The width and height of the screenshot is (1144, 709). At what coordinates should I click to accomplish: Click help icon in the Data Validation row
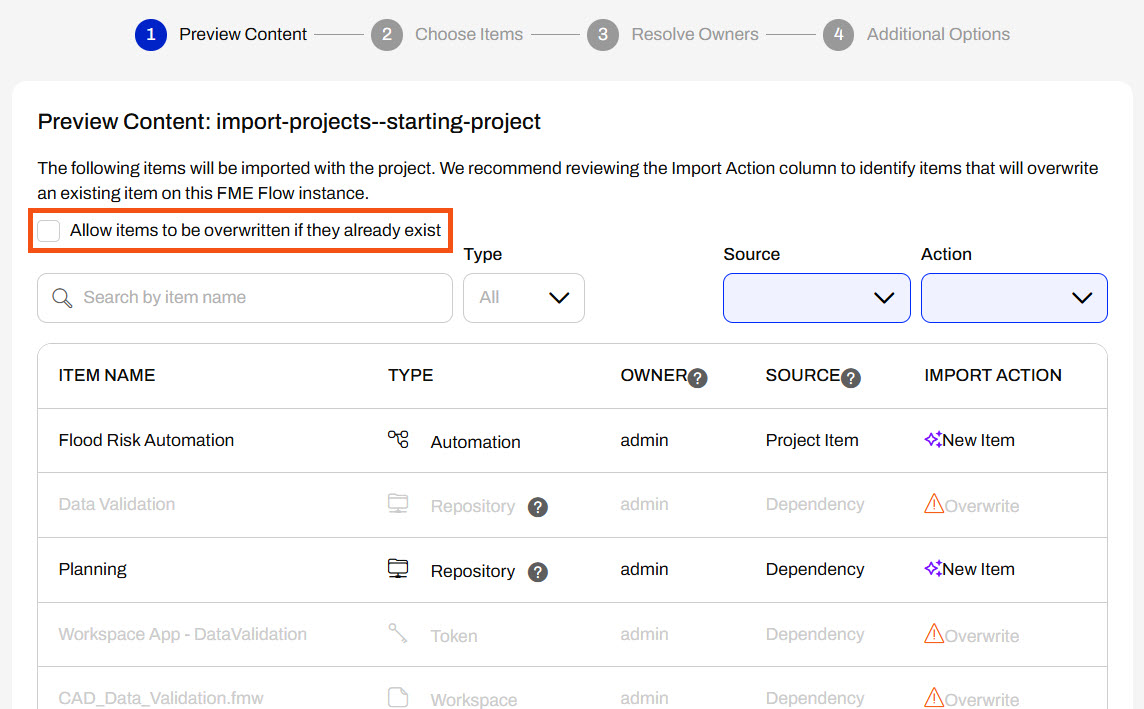click(538, 507)
